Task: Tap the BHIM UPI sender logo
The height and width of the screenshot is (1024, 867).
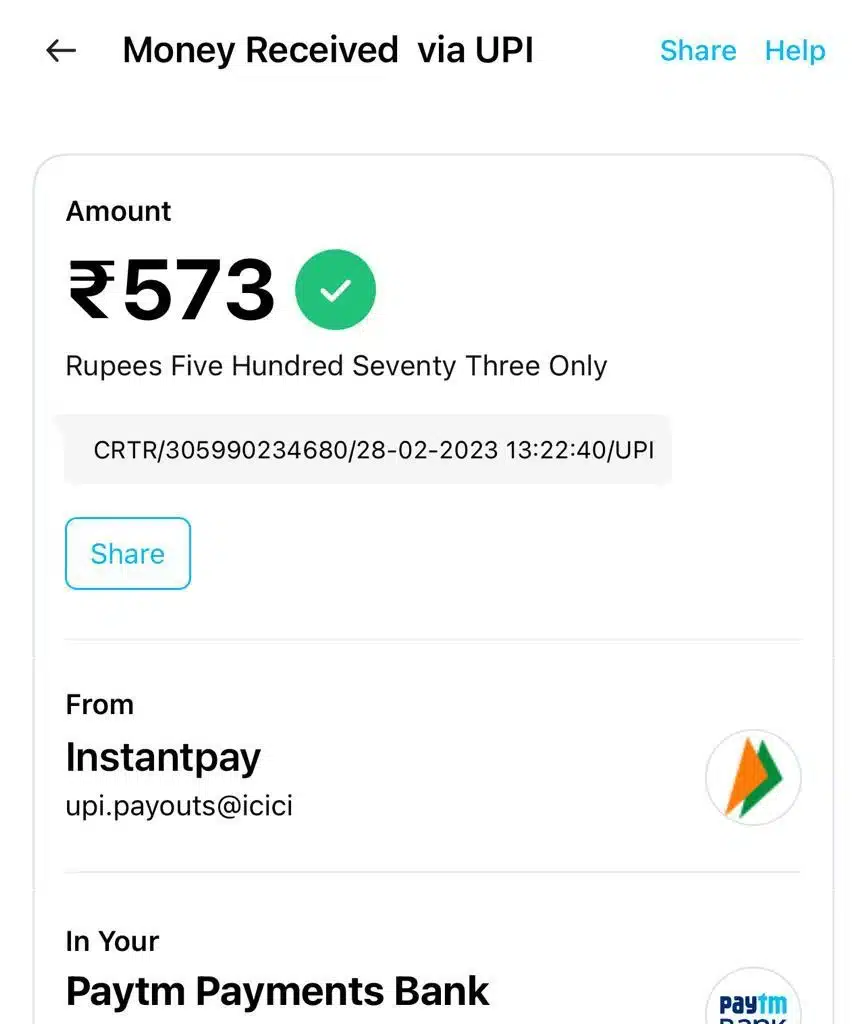Action: [x=753, y=777]
